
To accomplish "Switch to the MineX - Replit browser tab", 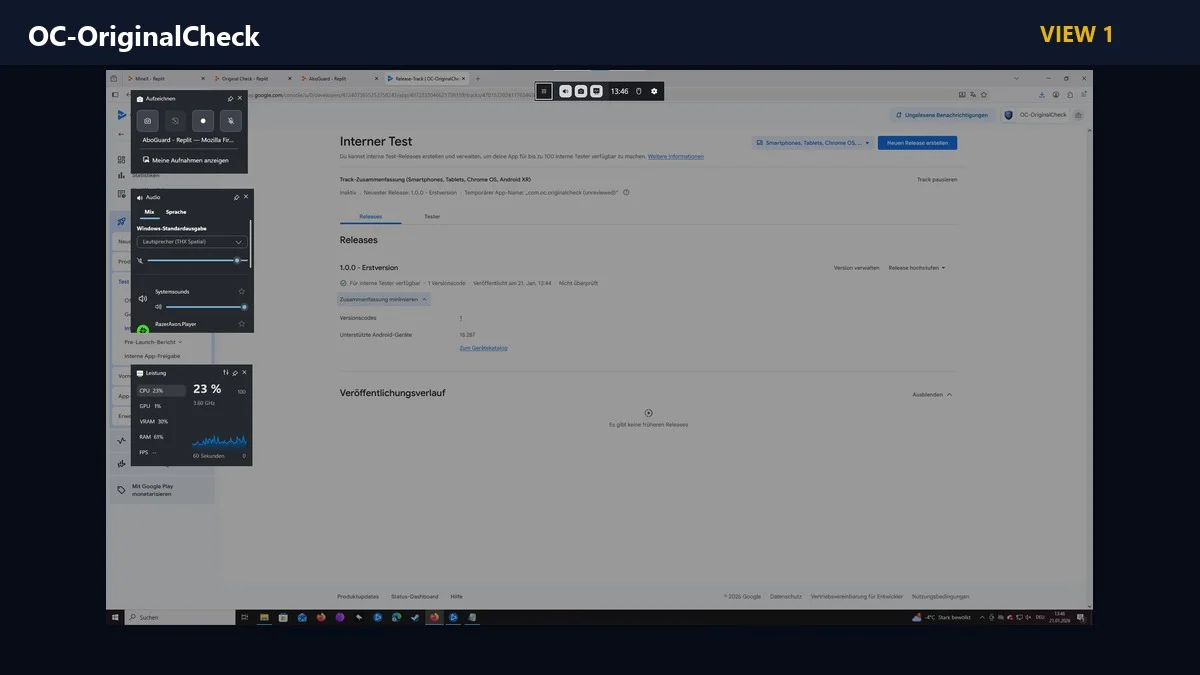I will [x=167, y=78].
